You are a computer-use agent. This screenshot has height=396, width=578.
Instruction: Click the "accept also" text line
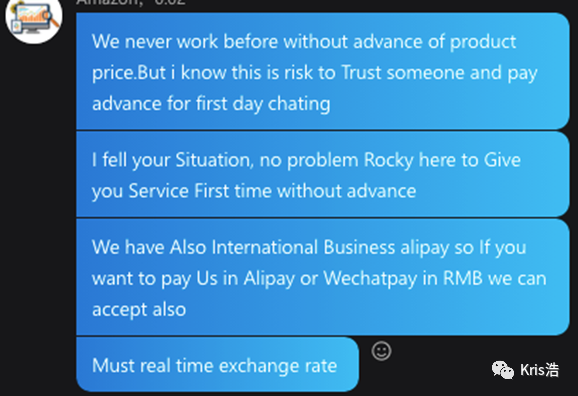point(139,309)
